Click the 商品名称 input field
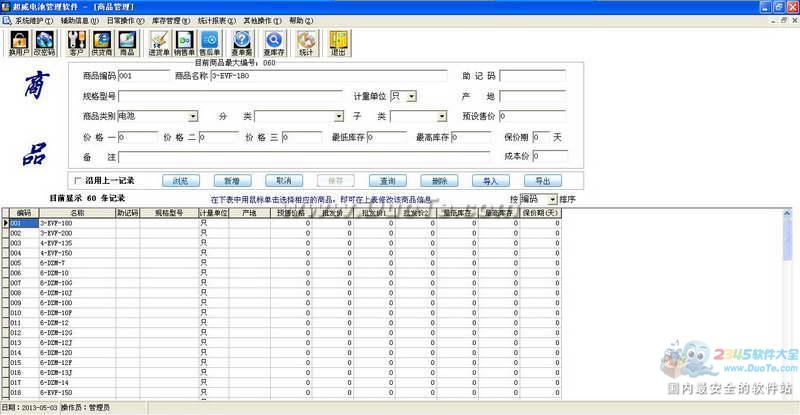This screenshot has width=800, height=415. coord(328,76)
